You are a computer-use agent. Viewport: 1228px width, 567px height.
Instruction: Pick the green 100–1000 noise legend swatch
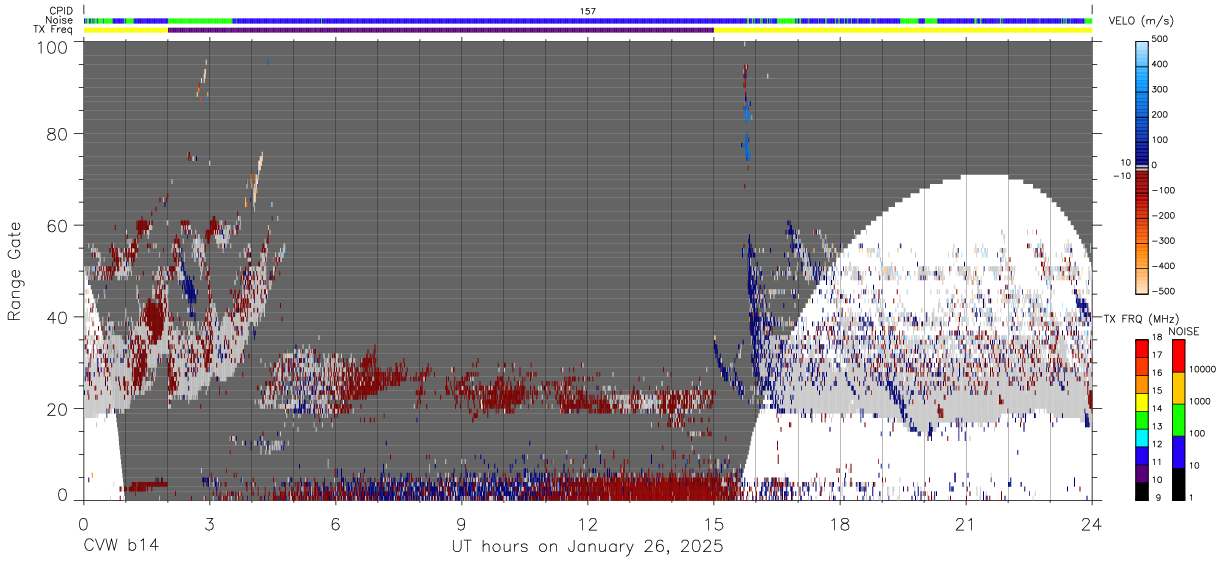[1177, 419]
